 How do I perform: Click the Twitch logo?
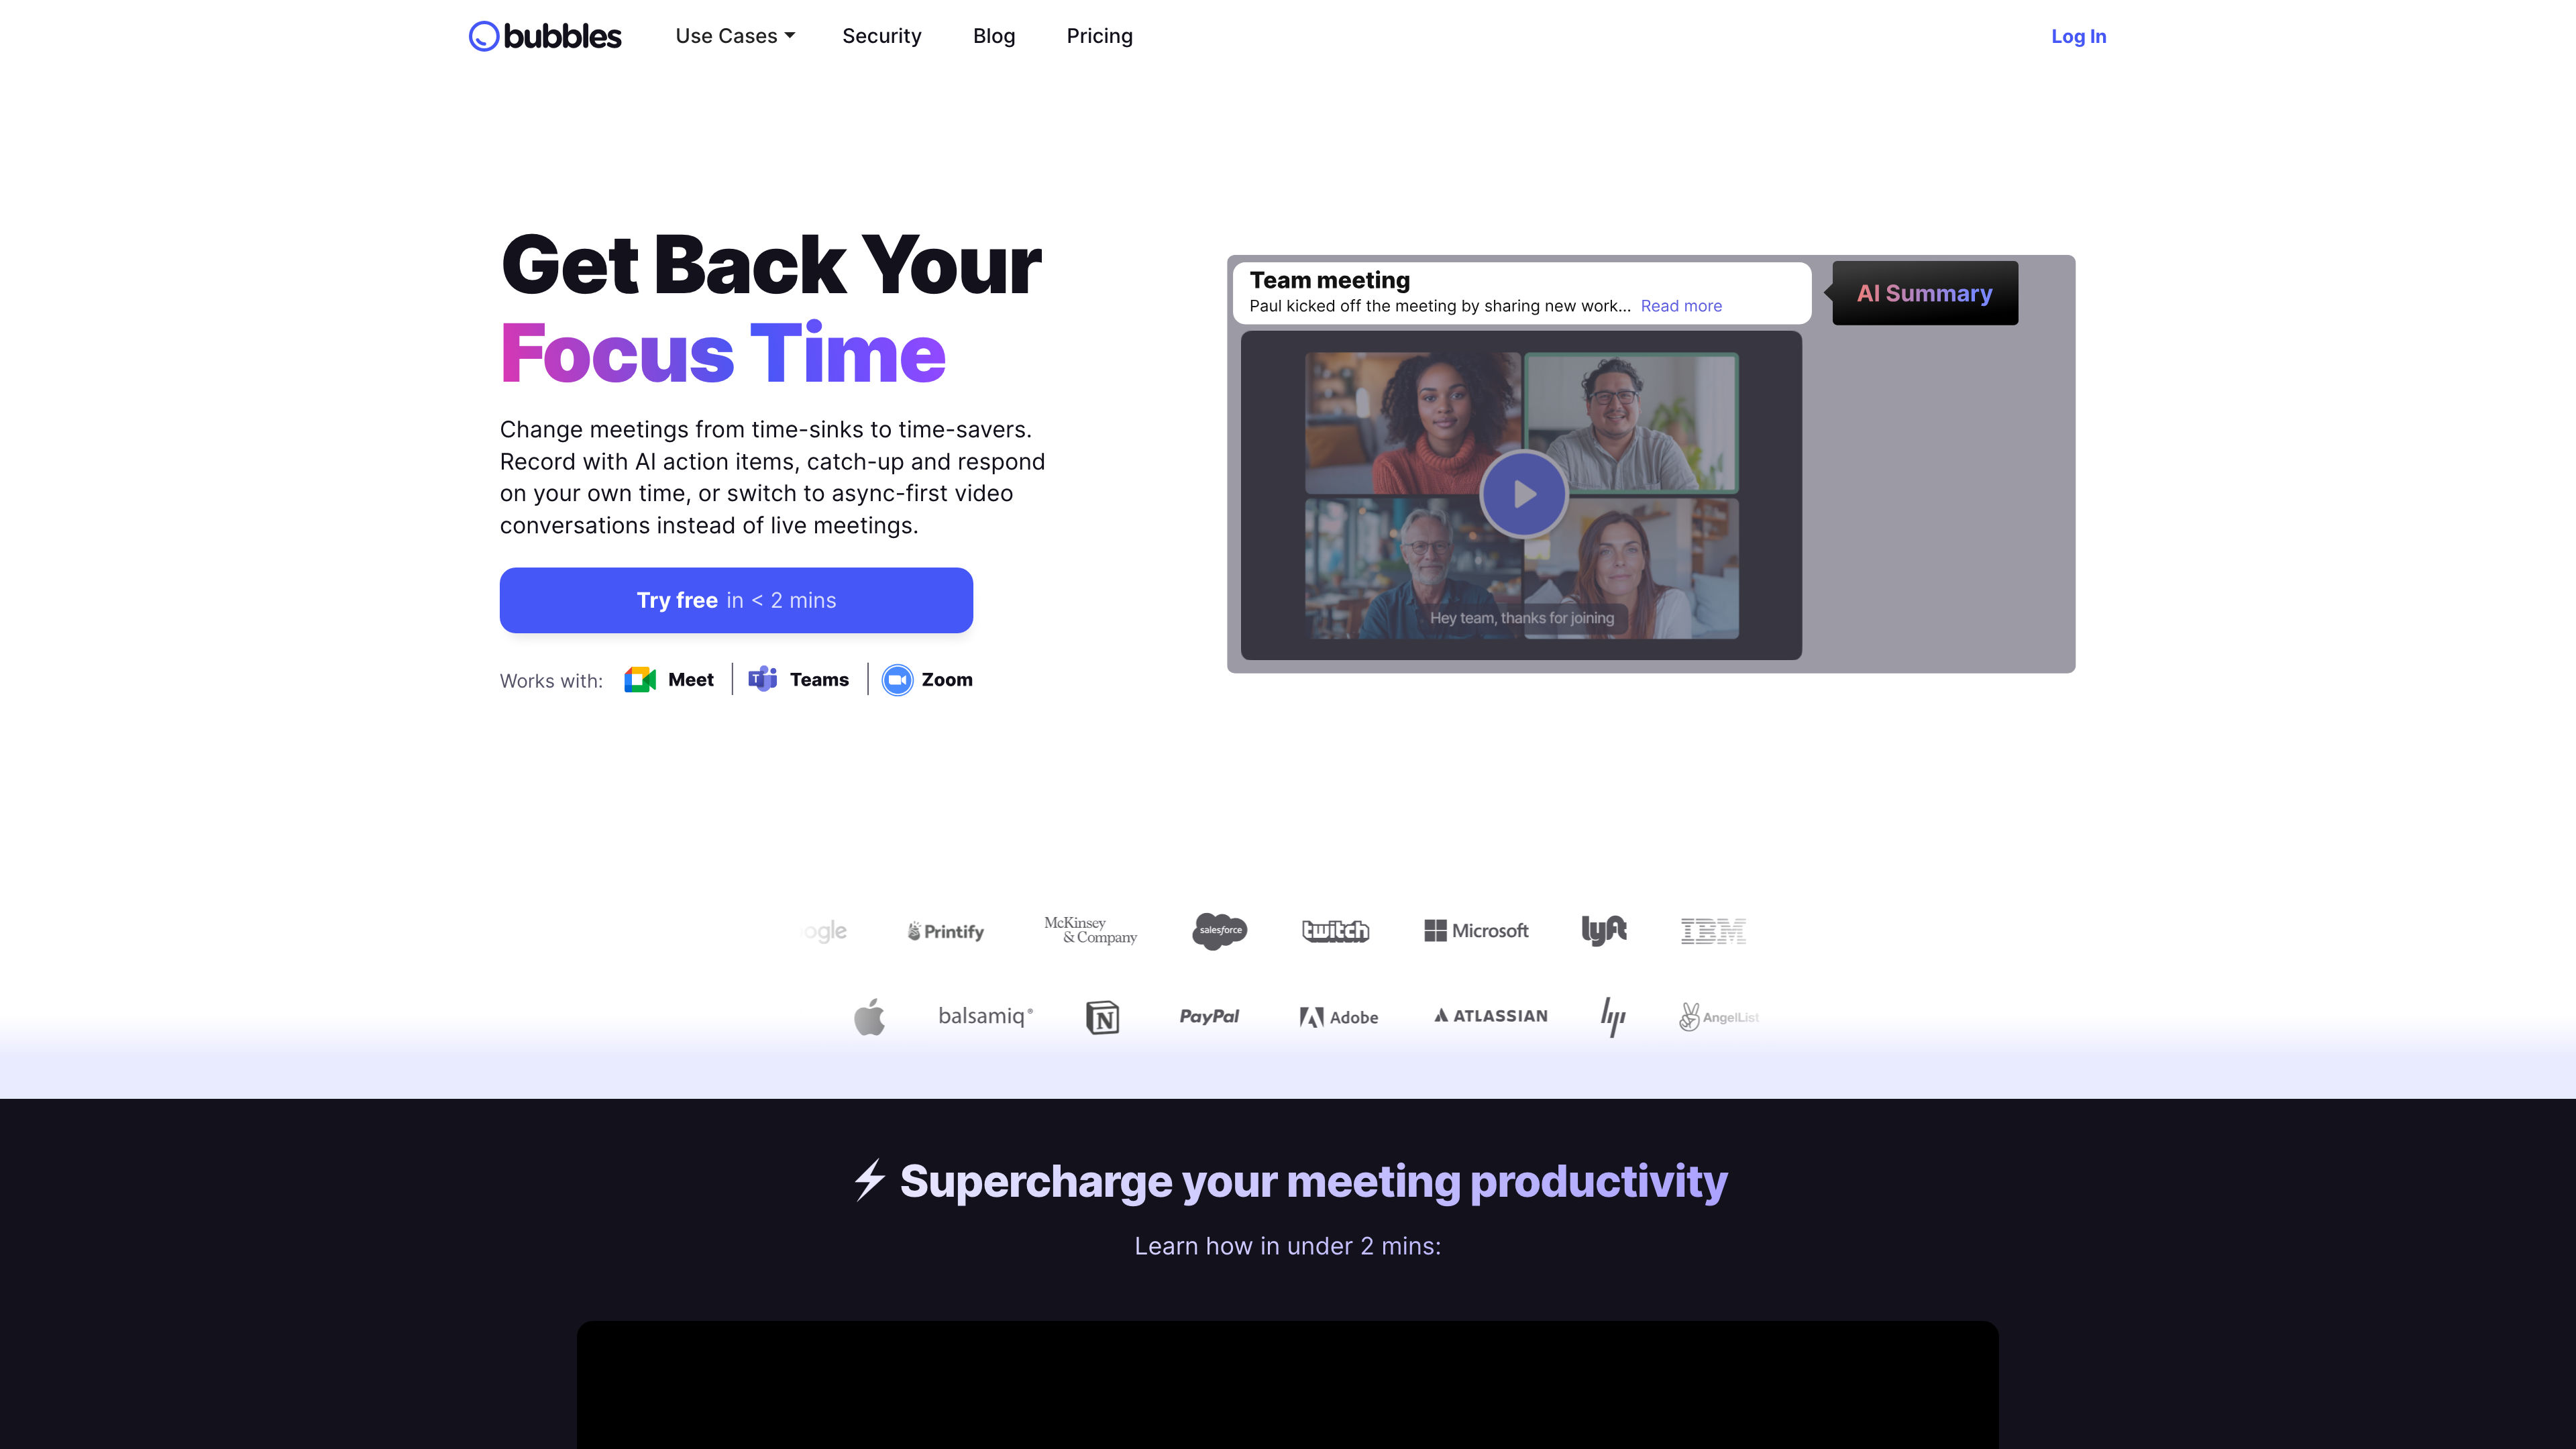click(x=1334, y=930)
